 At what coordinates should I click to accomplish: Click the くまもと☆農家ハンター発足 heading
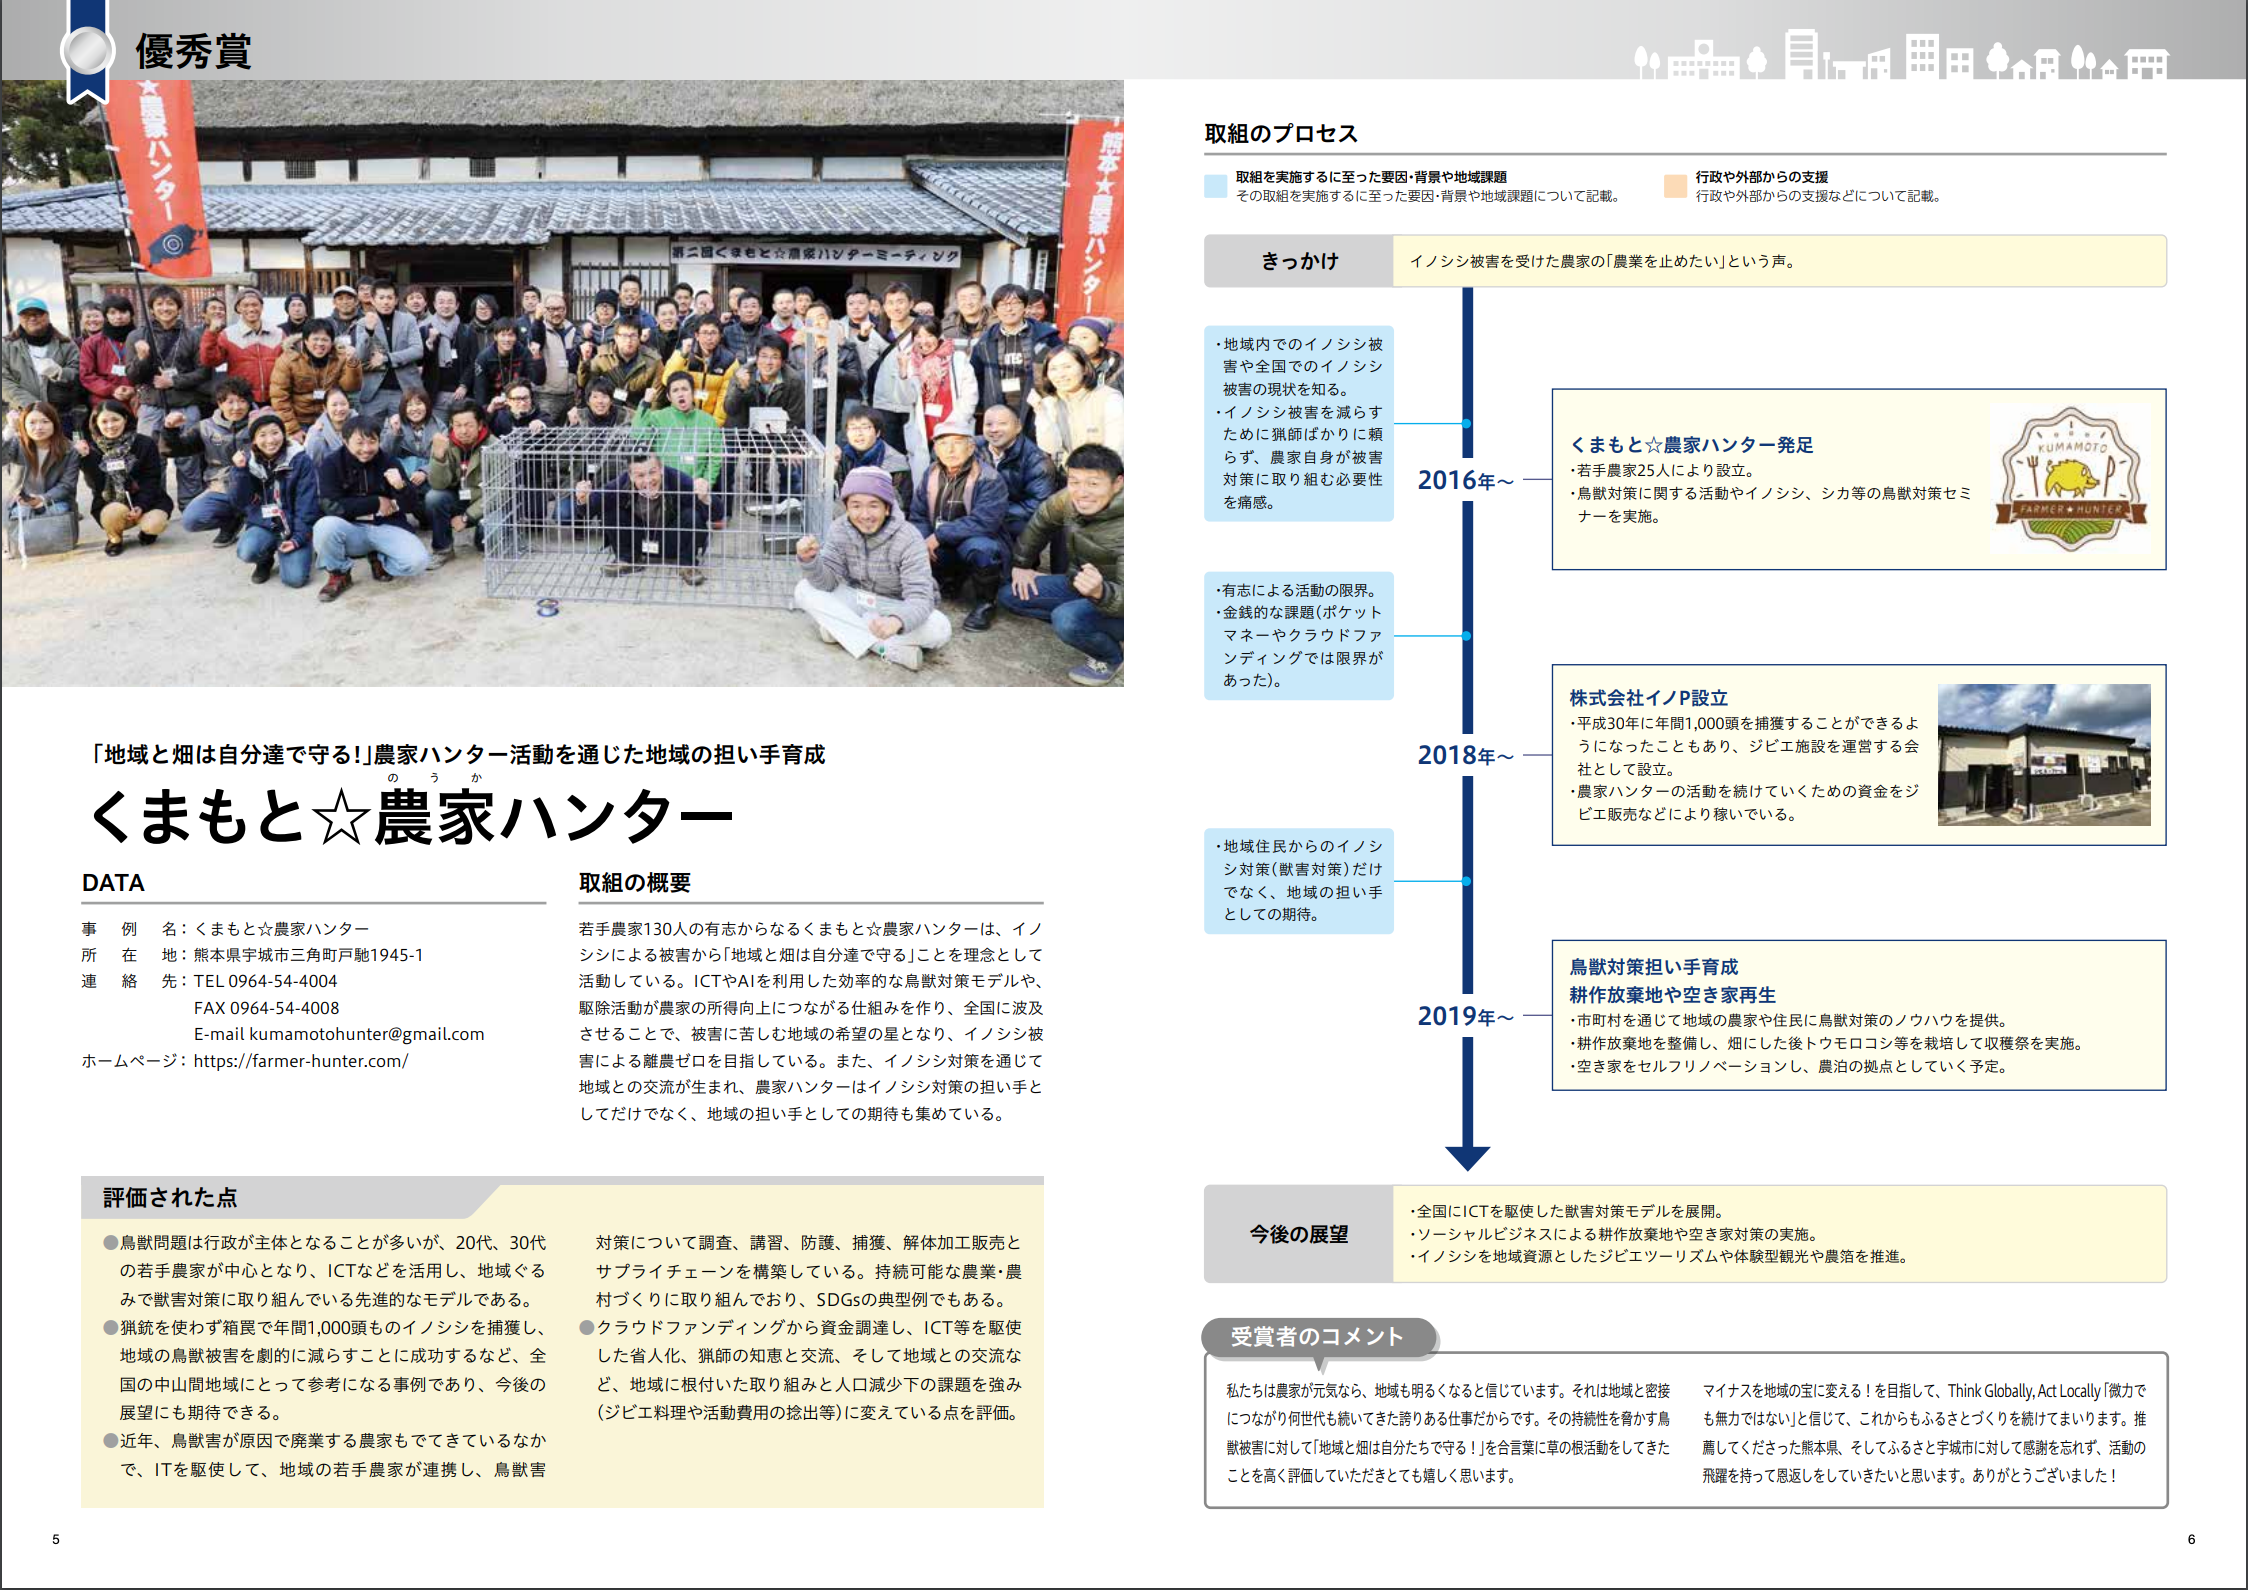pyautogui.click(x=1690, y=445)
